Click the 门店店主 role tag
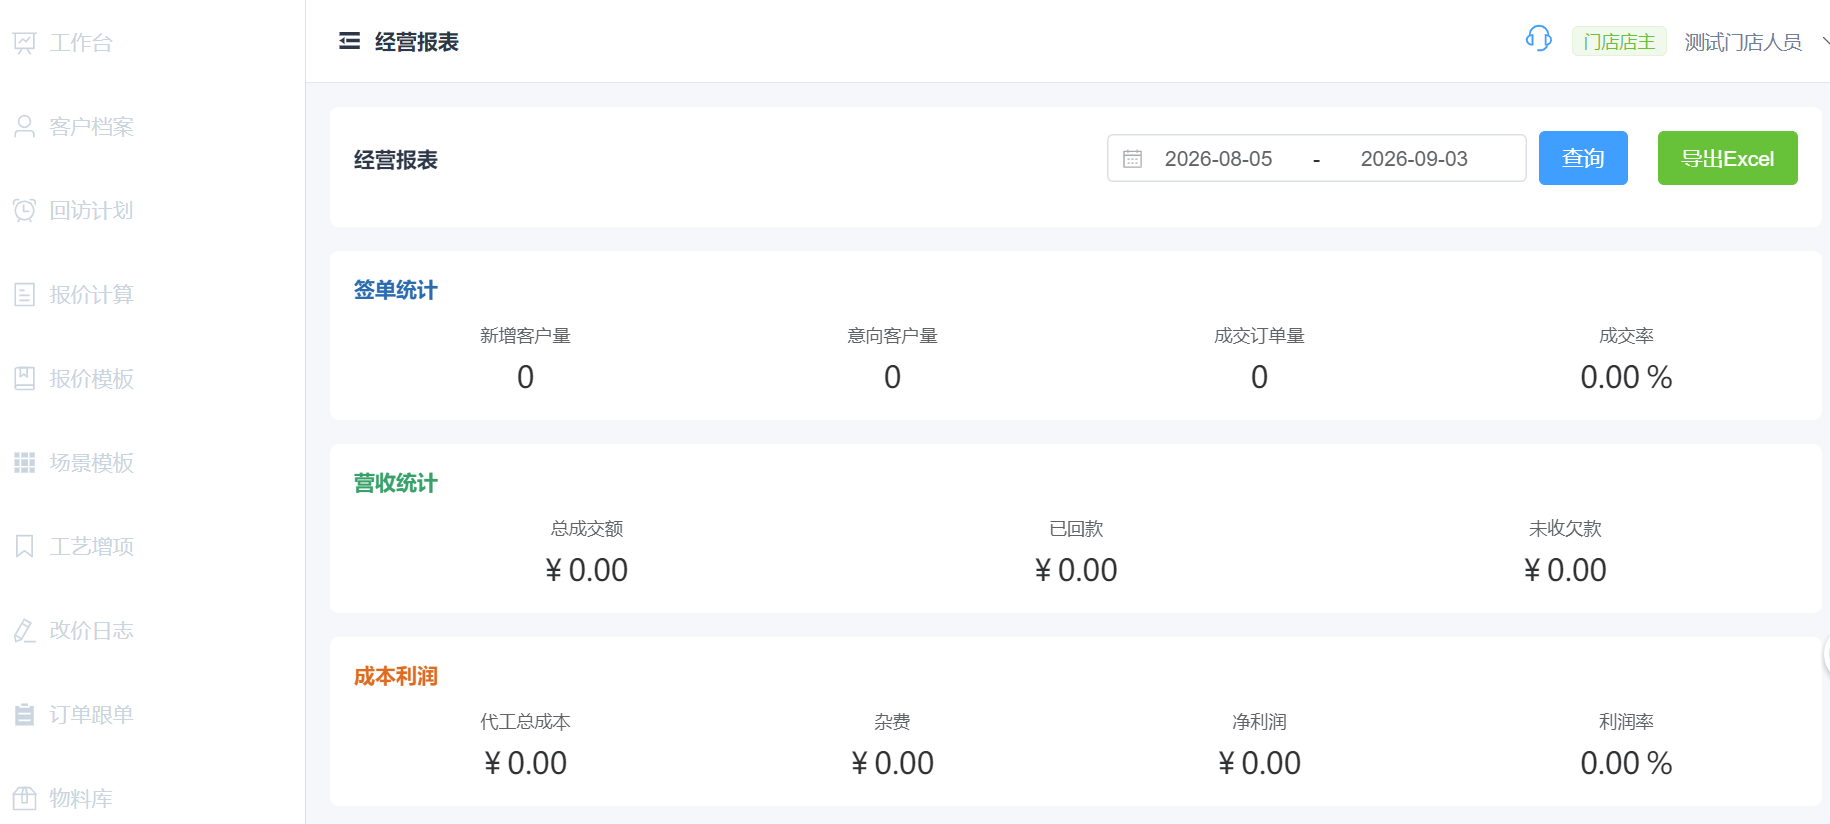1830x824 pixels. click(x=1619, y=42)
